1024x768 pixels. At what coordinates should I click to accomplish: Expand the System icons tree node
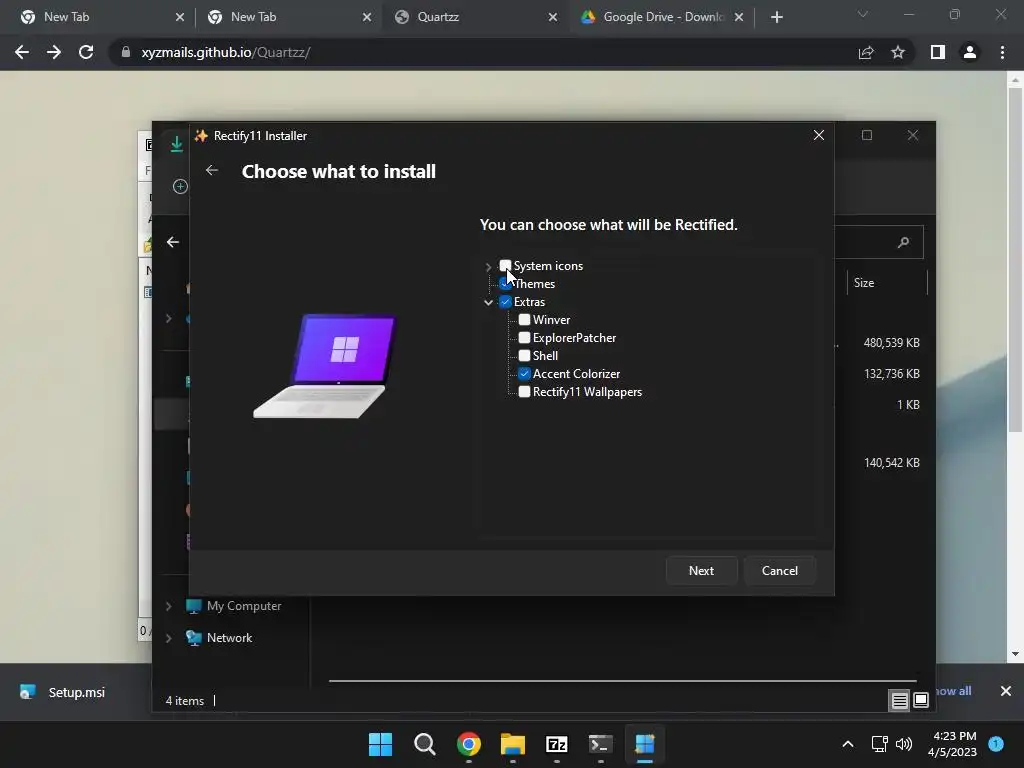(x=488, y=266)
